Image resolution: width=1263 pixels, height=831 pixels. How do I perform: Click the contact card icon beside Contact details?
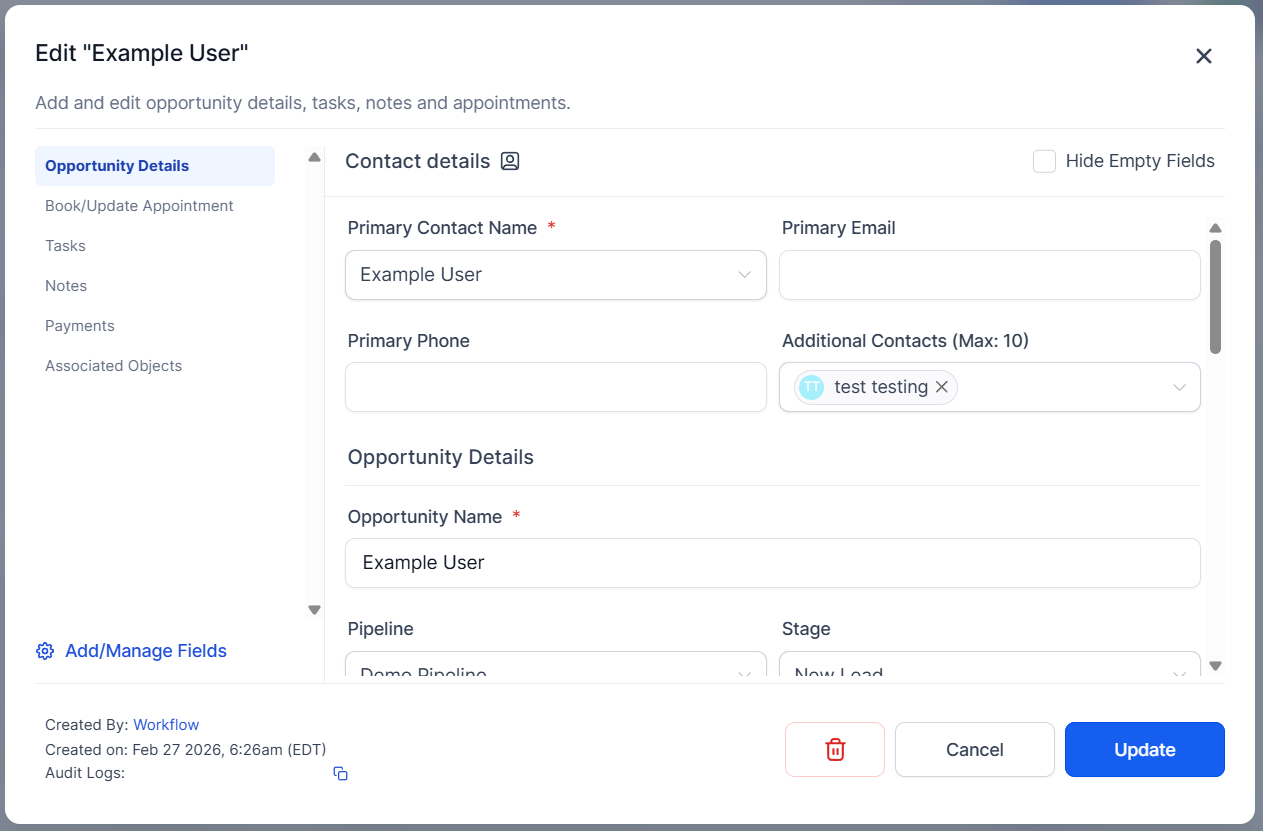click(x=510, y=161)
